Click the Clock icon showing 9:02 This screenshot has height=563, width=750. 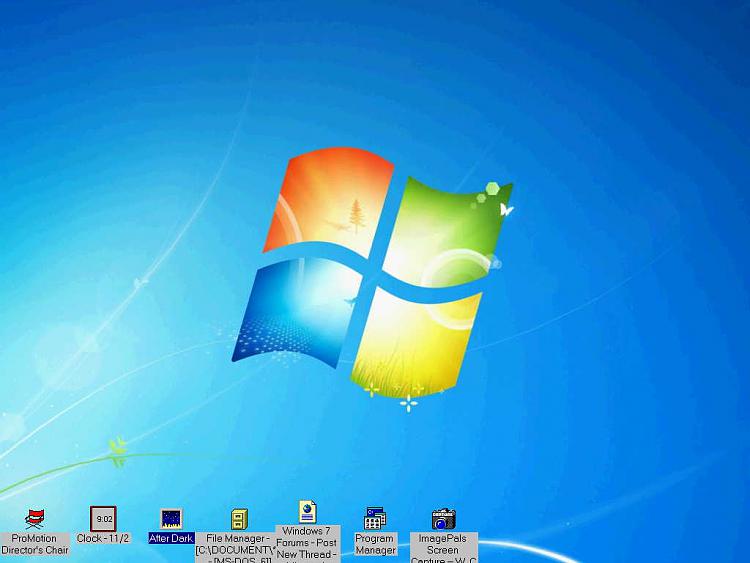(103, 519)
